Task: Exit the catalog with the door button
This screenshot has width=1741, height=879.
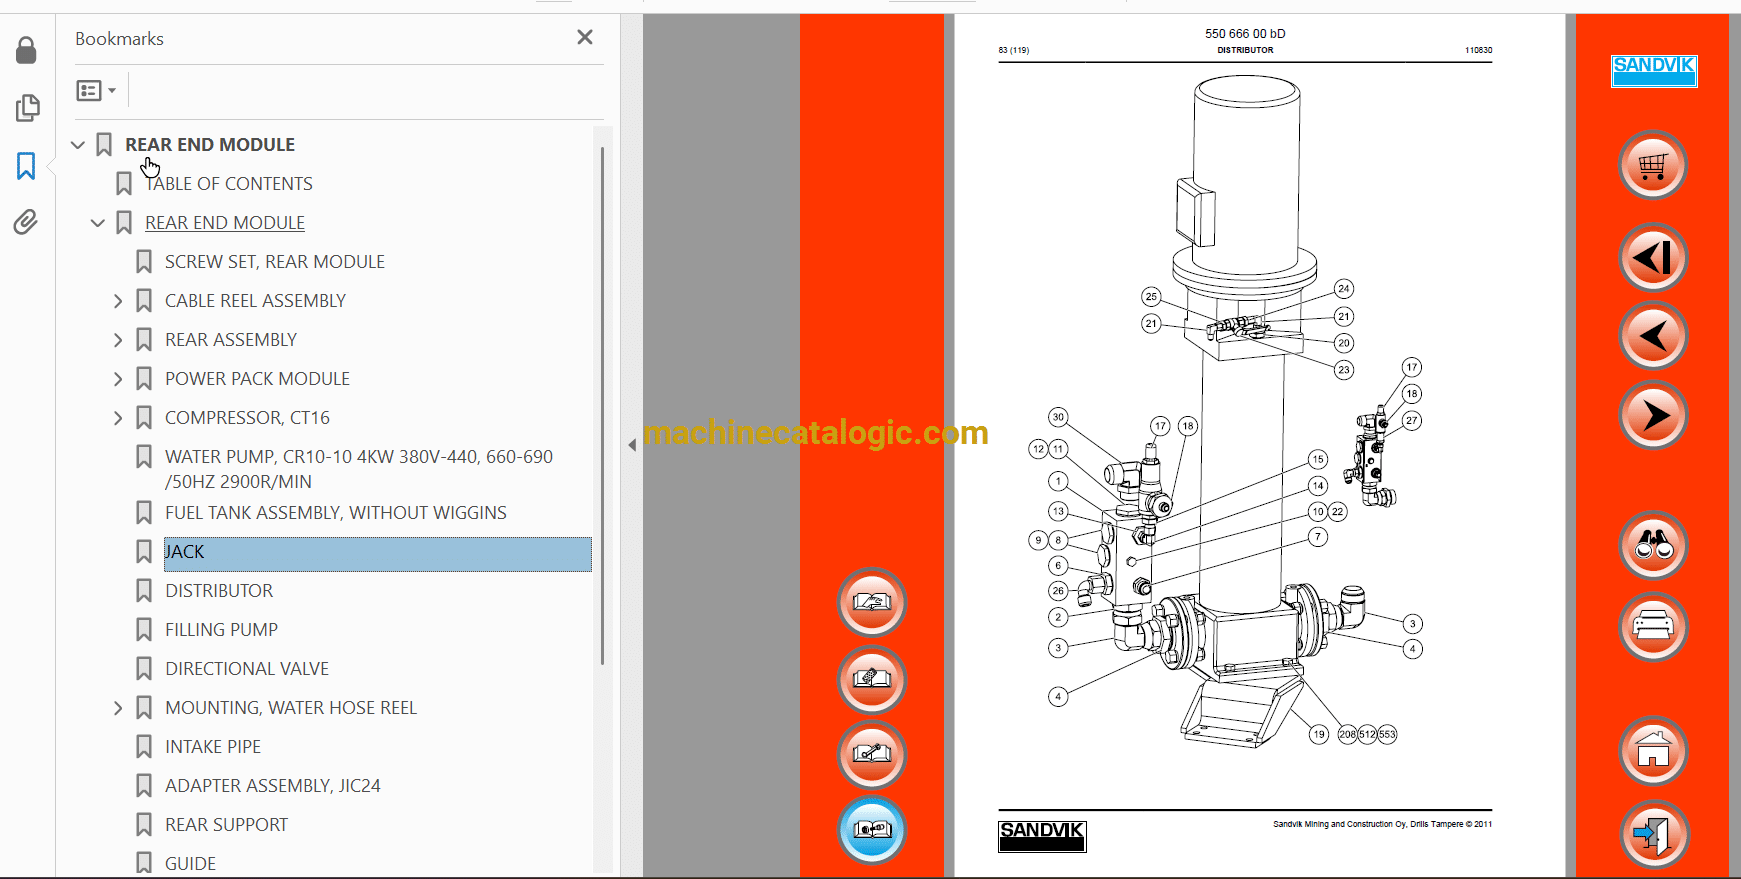Action: tap(1653, 834)
